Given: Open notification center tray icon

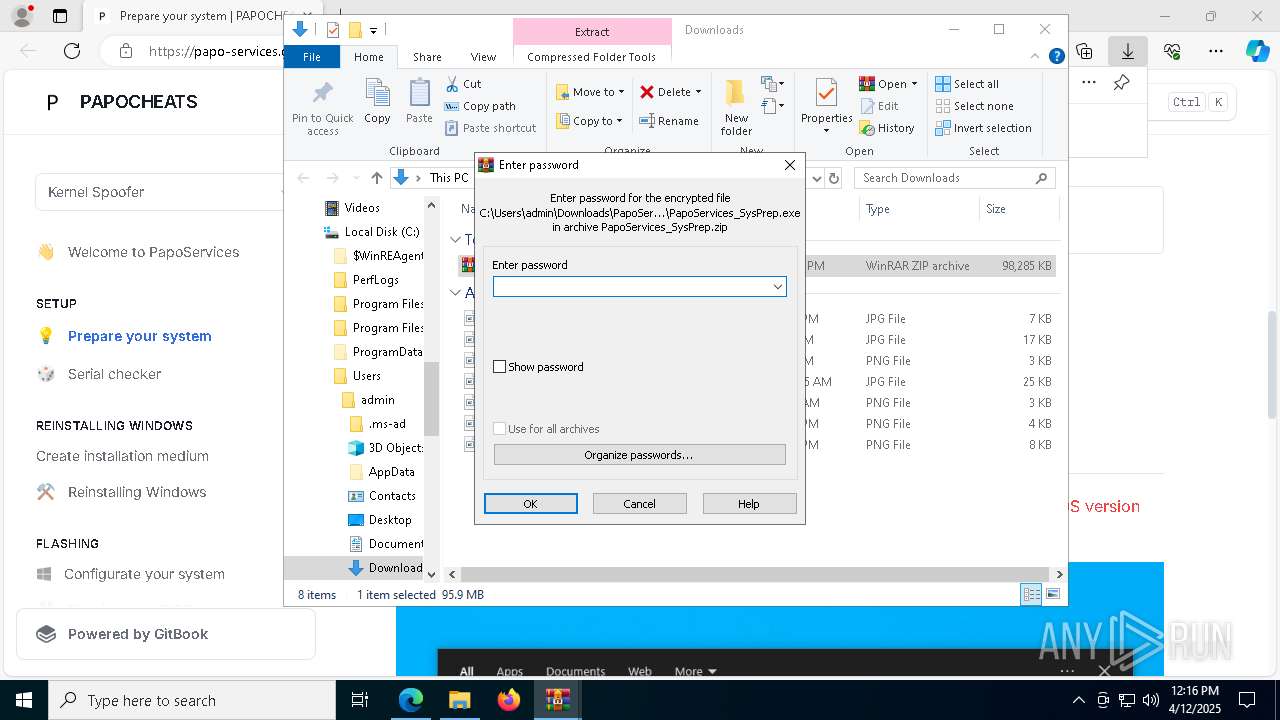Looking at the screenshot, I should click(1247, 700).
